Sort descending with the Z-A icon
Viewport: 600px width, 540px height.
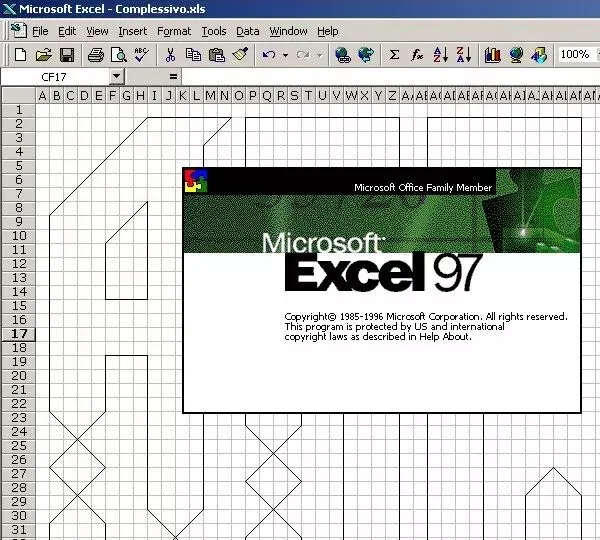tap(464, 55)
